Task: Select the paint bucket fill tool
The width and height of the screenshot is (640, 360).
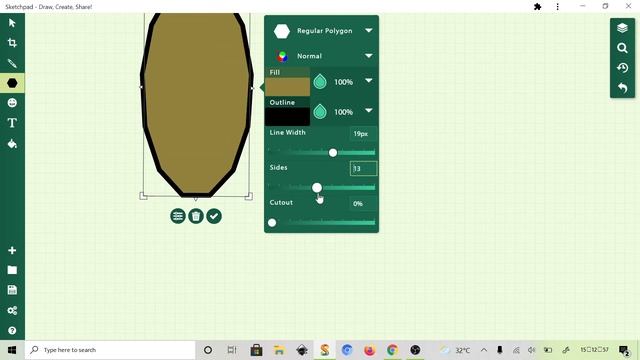Action: [12, 144]
